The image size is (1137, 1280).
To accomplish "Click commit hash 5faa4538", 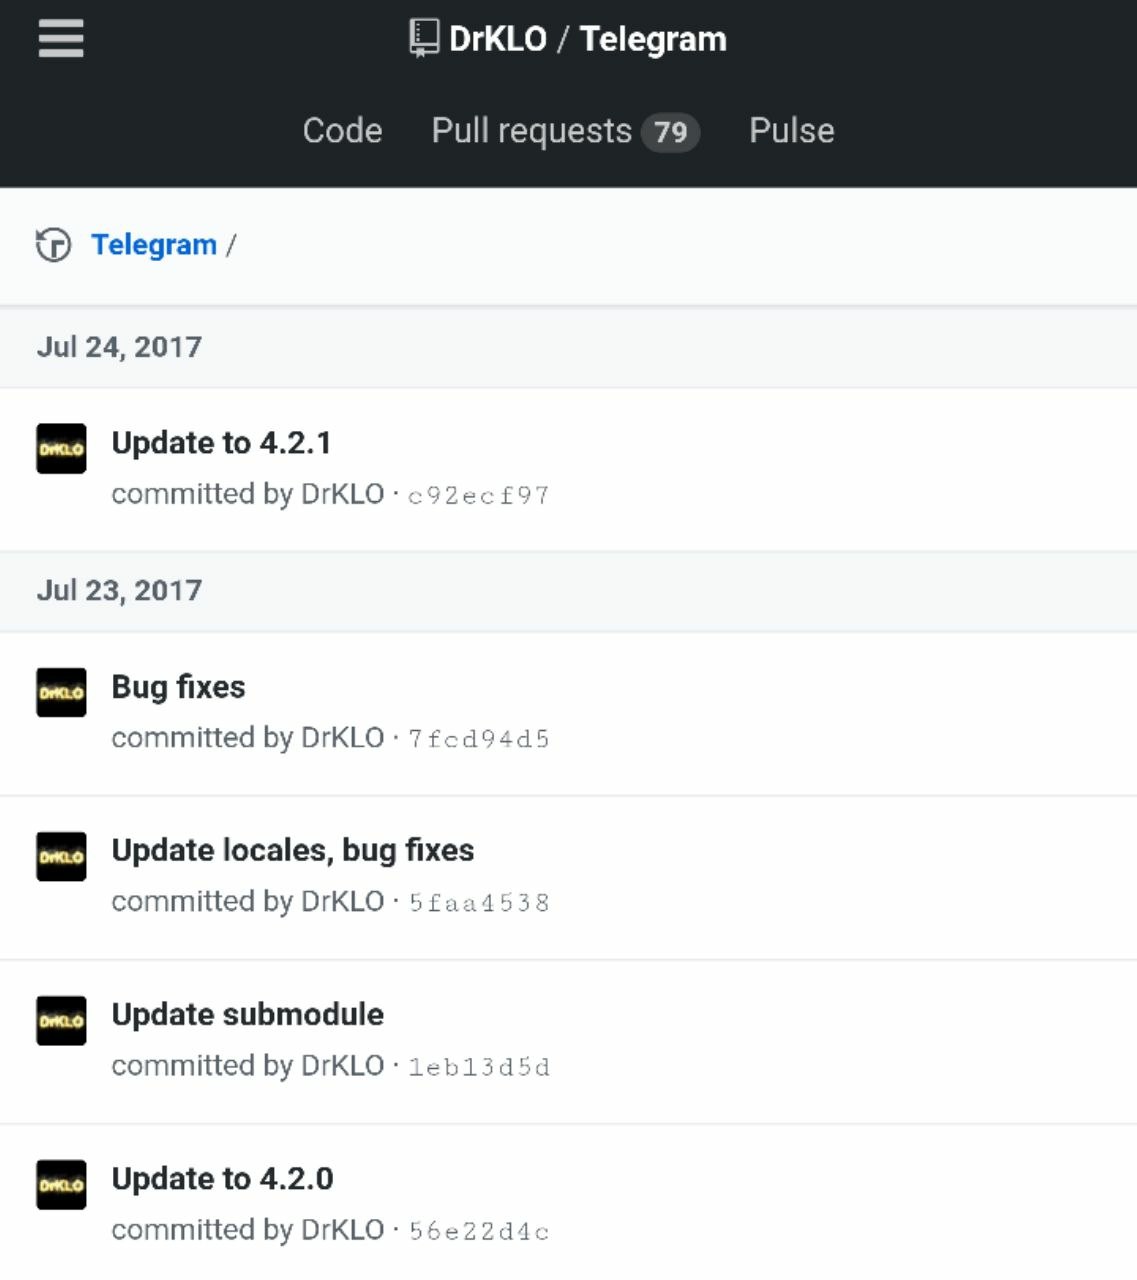I will 478,903.
